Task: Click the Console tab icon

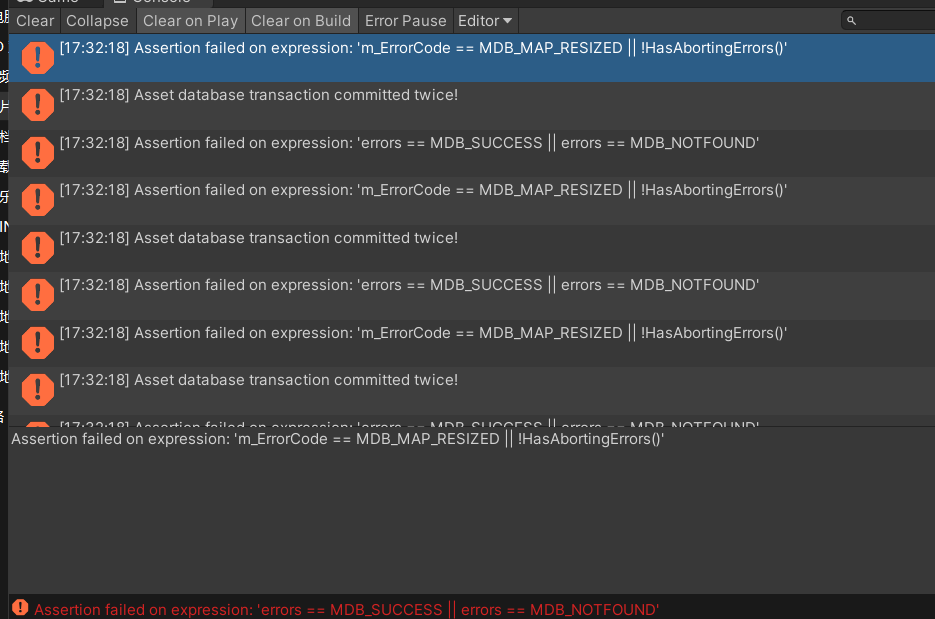Action: coord(122,3)
